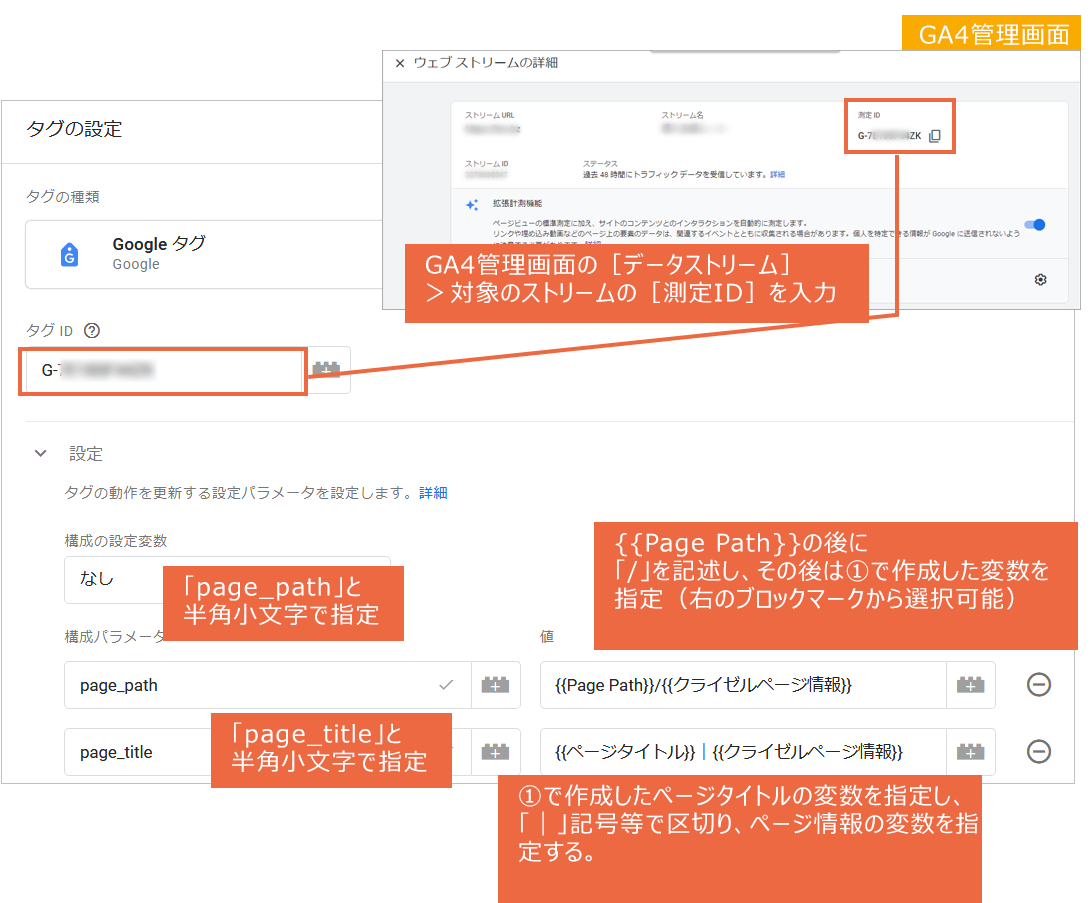The height and width of the screenshot is (903, 1091).
Task: Click the 拡張計測機能 heading in GA4 panel
Action: click(x=517, y=204)
